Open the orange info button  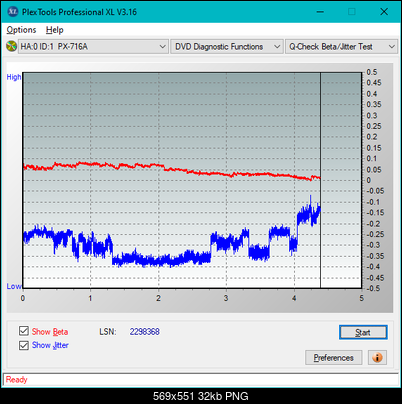pyautogui.click(x=377, y=357)
